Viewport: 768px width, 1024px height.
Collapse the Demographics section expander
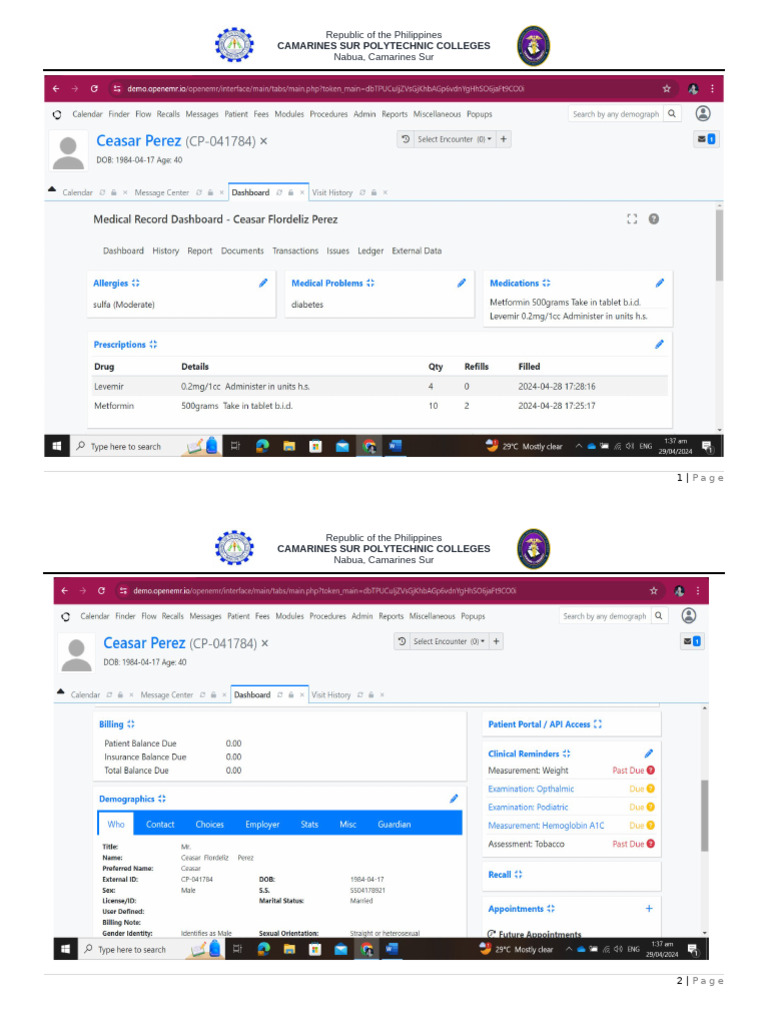(x=162, y=798)
